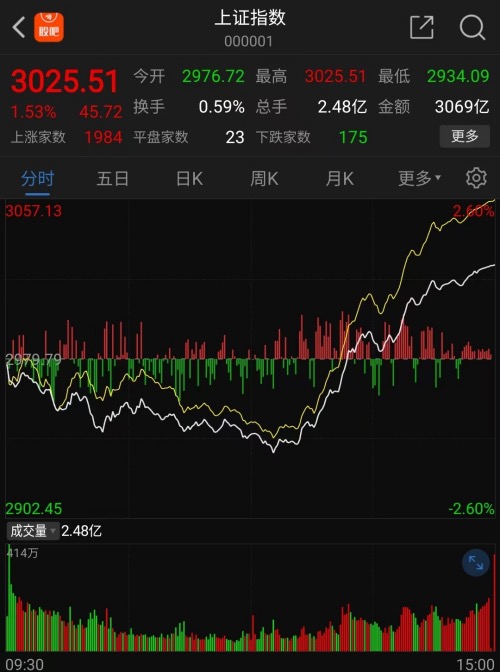Tap the volume bar chart area
The image size is (500, 672).
pos(250,597)
